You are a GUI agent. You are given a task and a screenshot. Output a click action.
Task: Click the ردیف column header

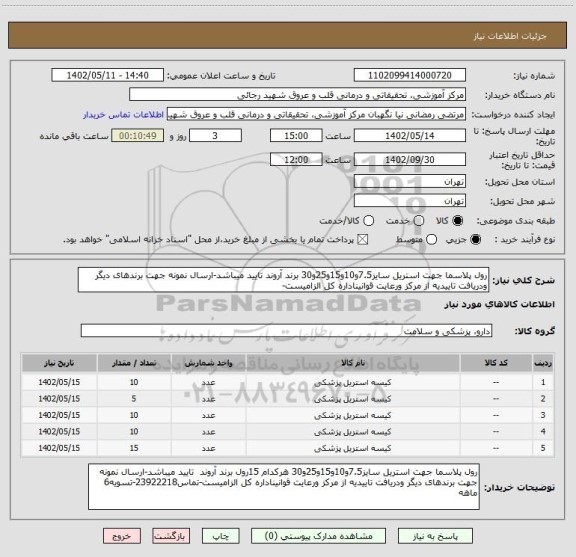pyautogui.click(x=543, y=363)
